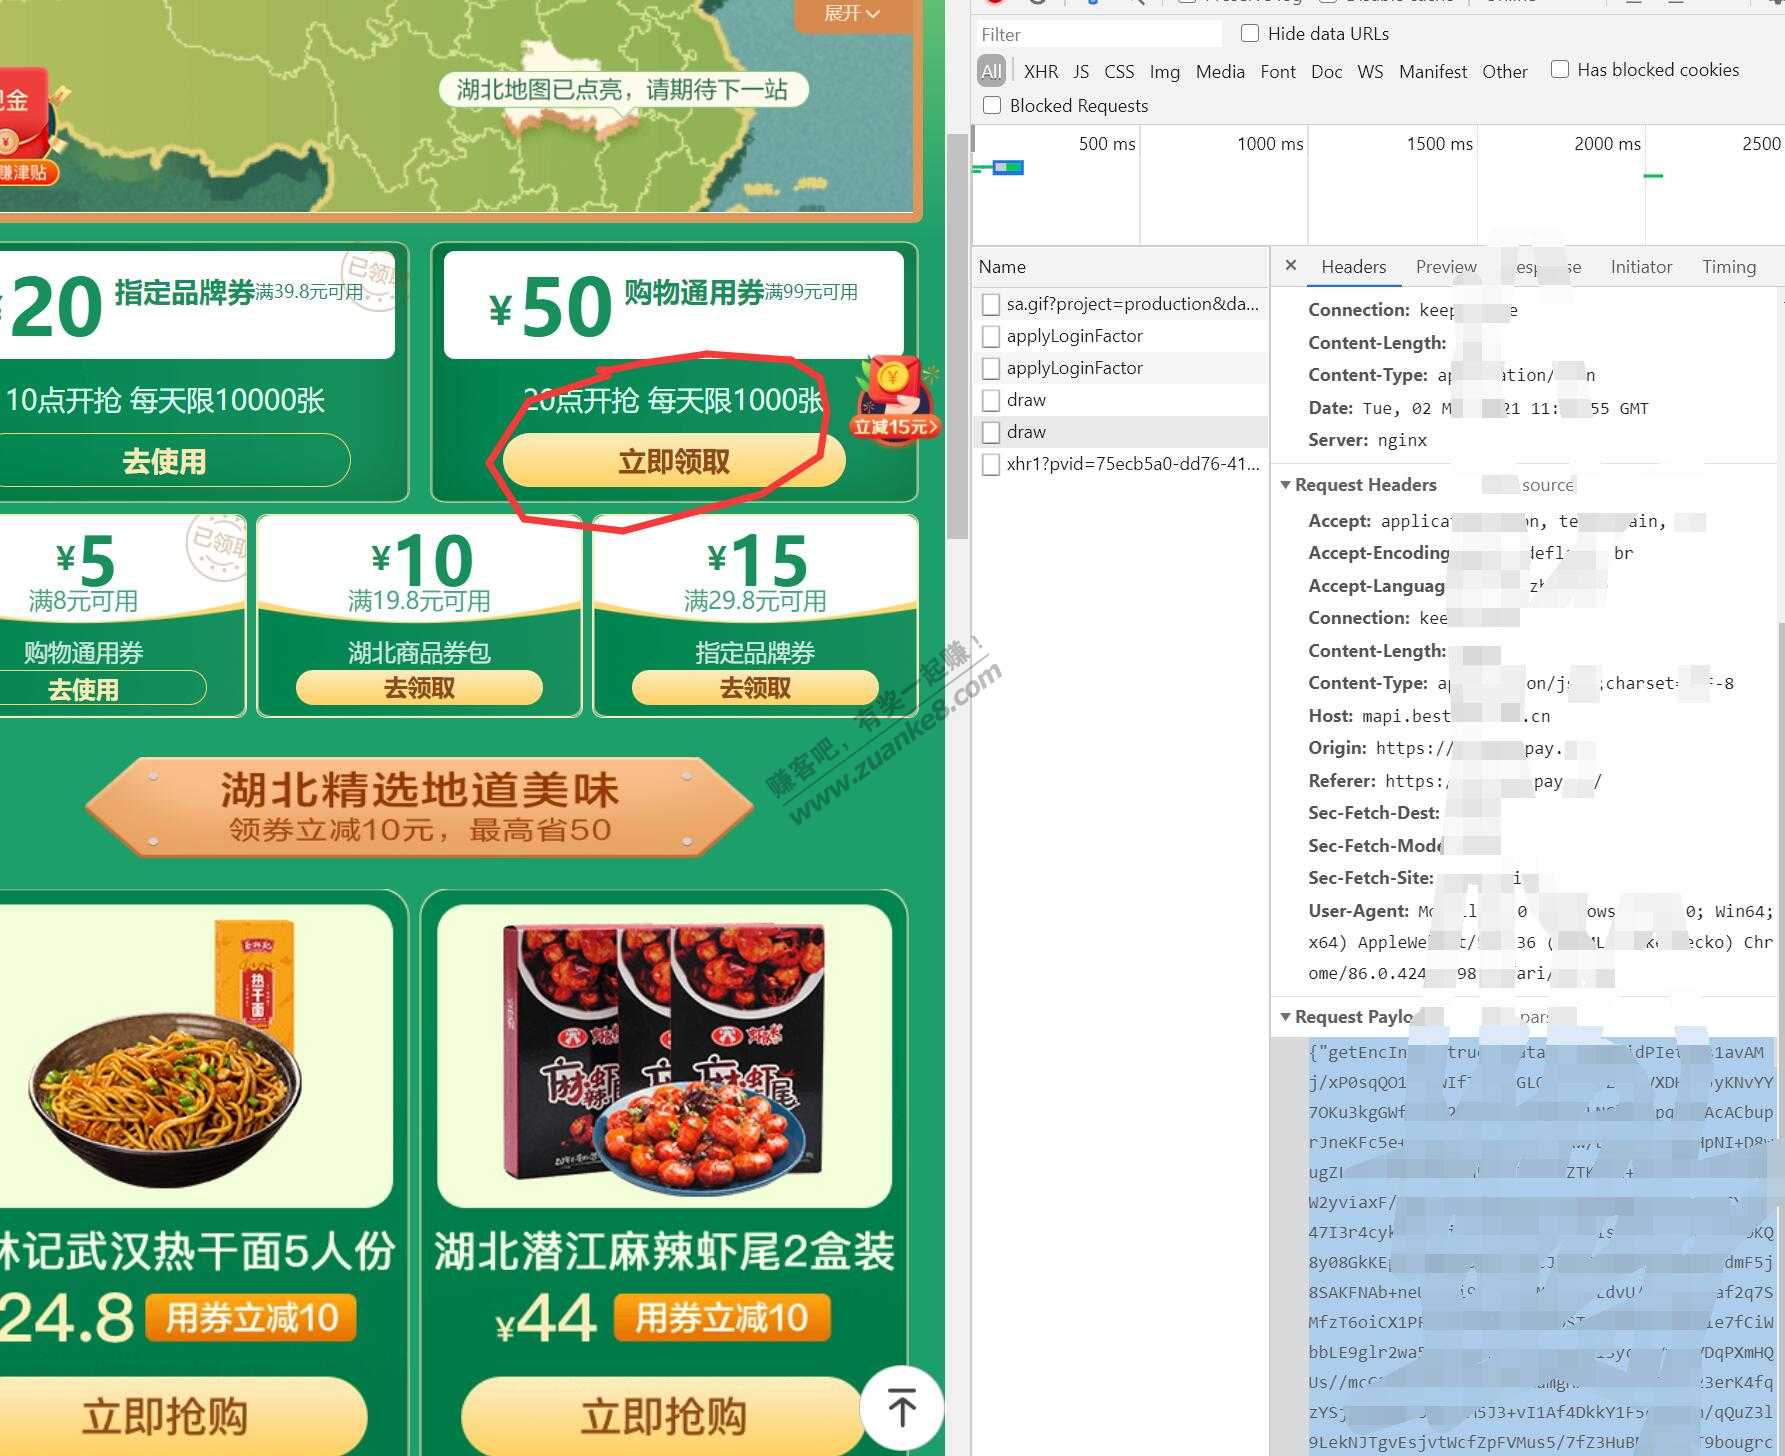
Task: Collapse the Request Payload section
Action: point(1285,1017)
